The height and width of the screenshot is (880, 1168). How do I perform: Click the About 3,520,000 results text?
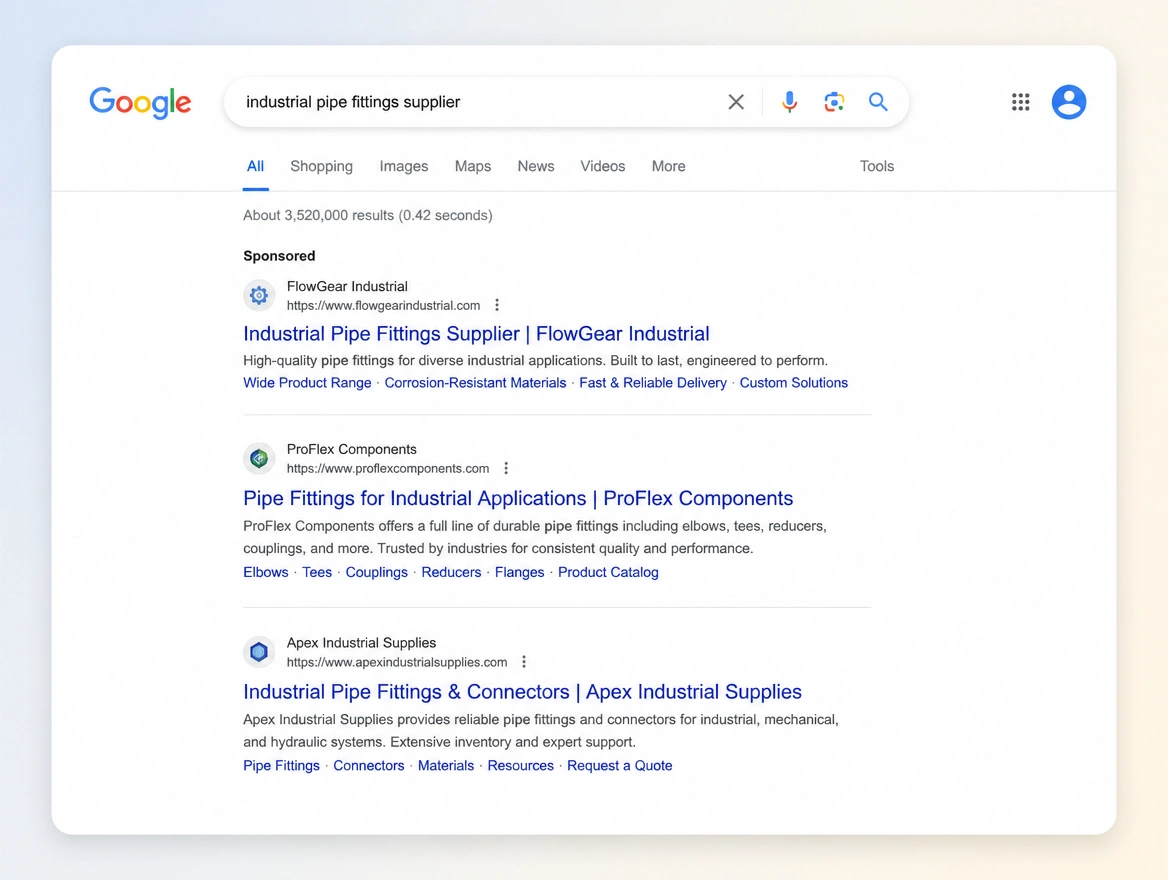[x=367, y=215]
